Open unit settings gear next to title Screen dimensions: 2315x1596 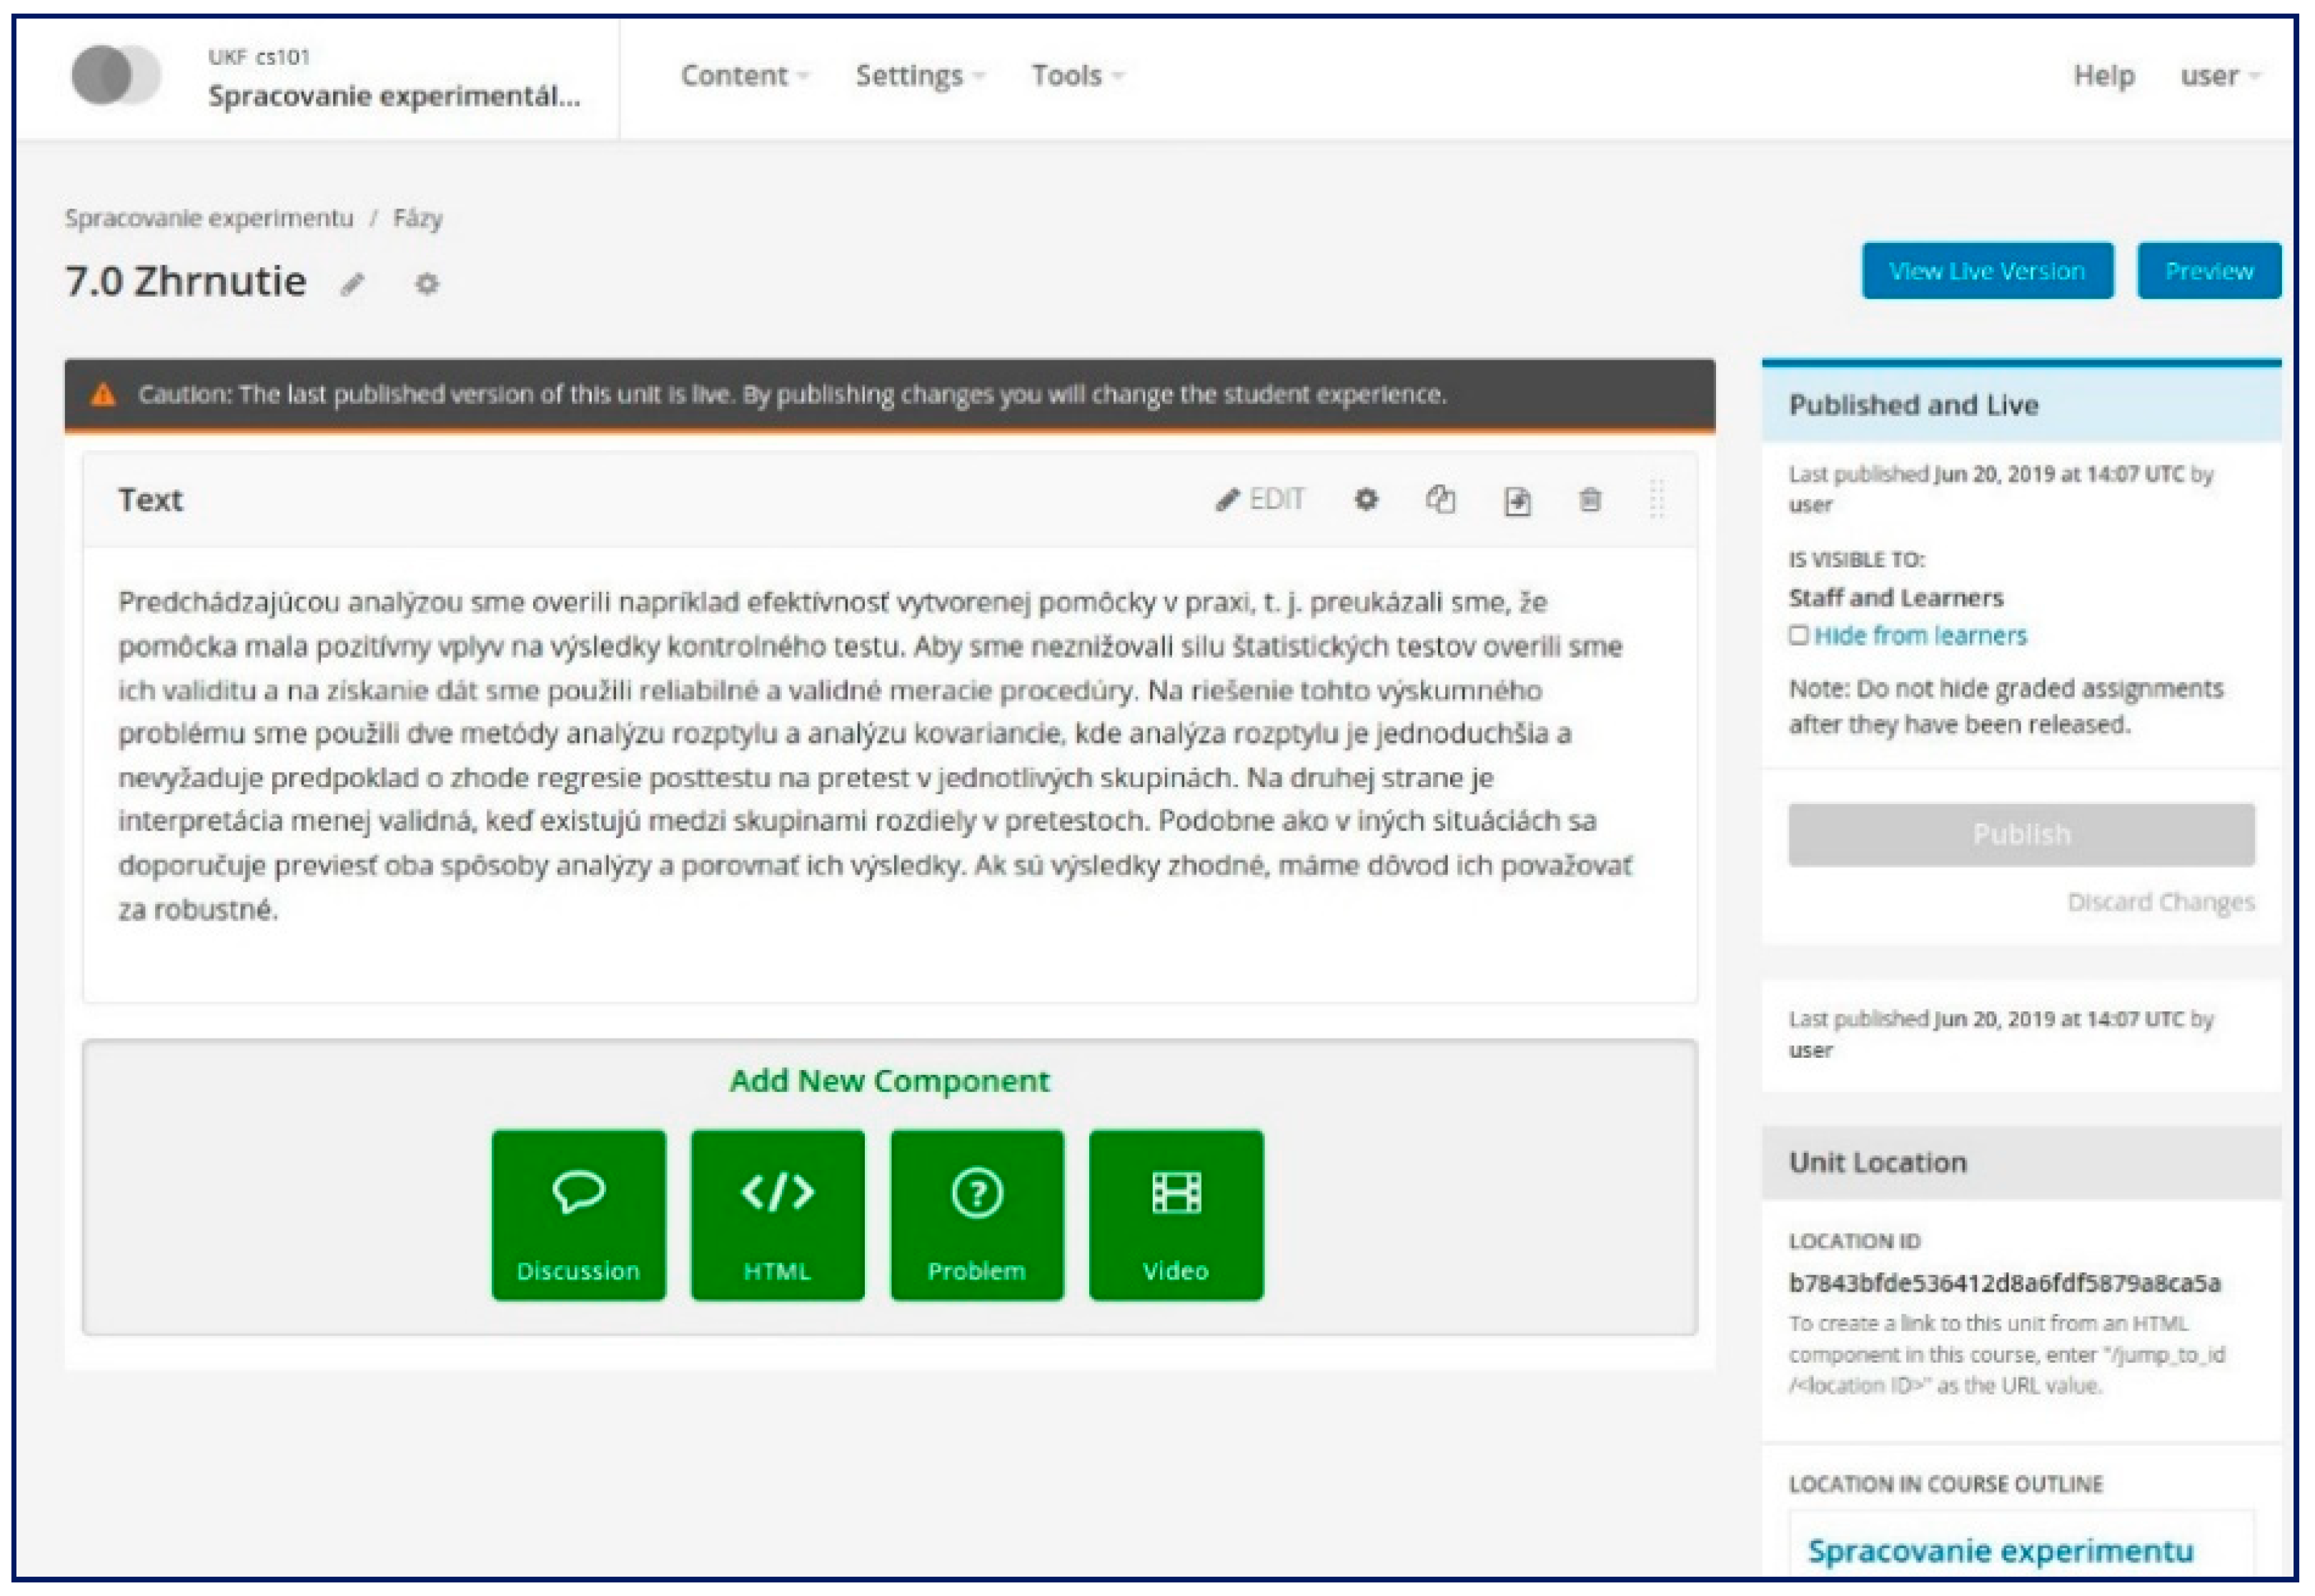427,285
